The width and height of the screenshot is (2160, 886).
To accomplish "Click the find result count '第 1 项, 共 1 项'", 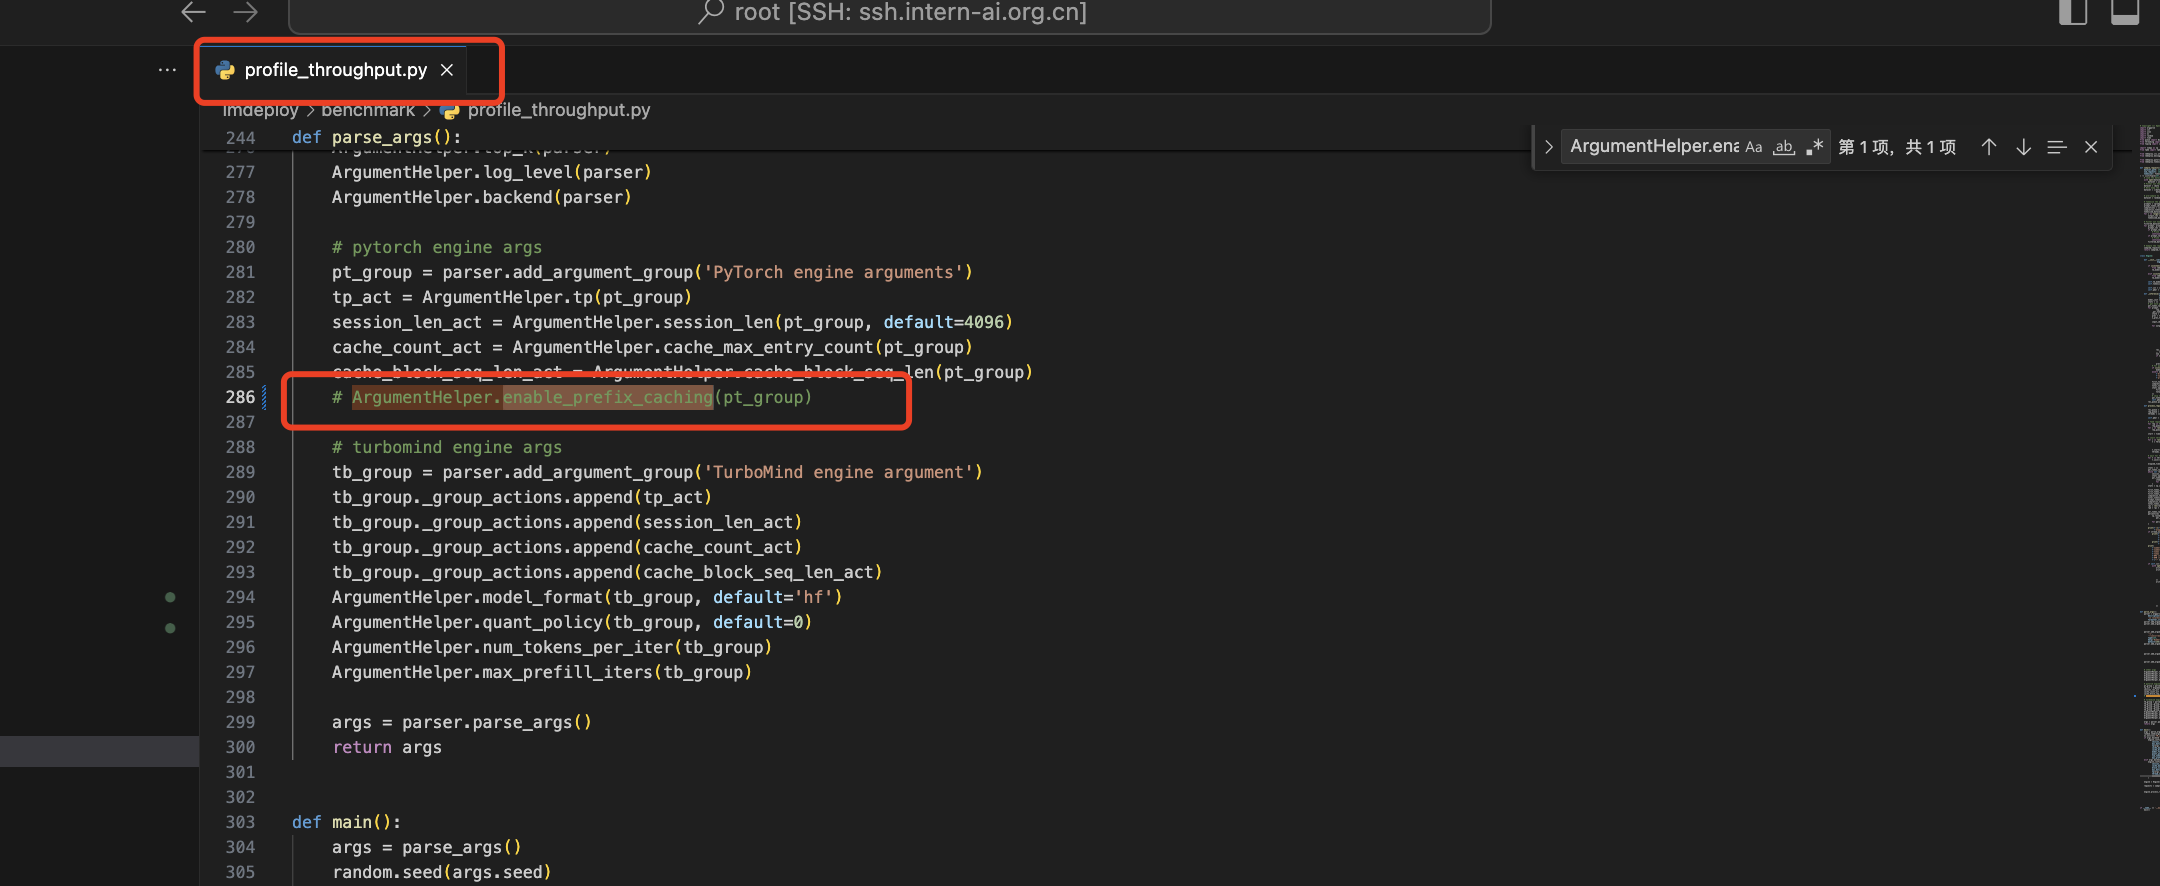I will [1897, 147].
